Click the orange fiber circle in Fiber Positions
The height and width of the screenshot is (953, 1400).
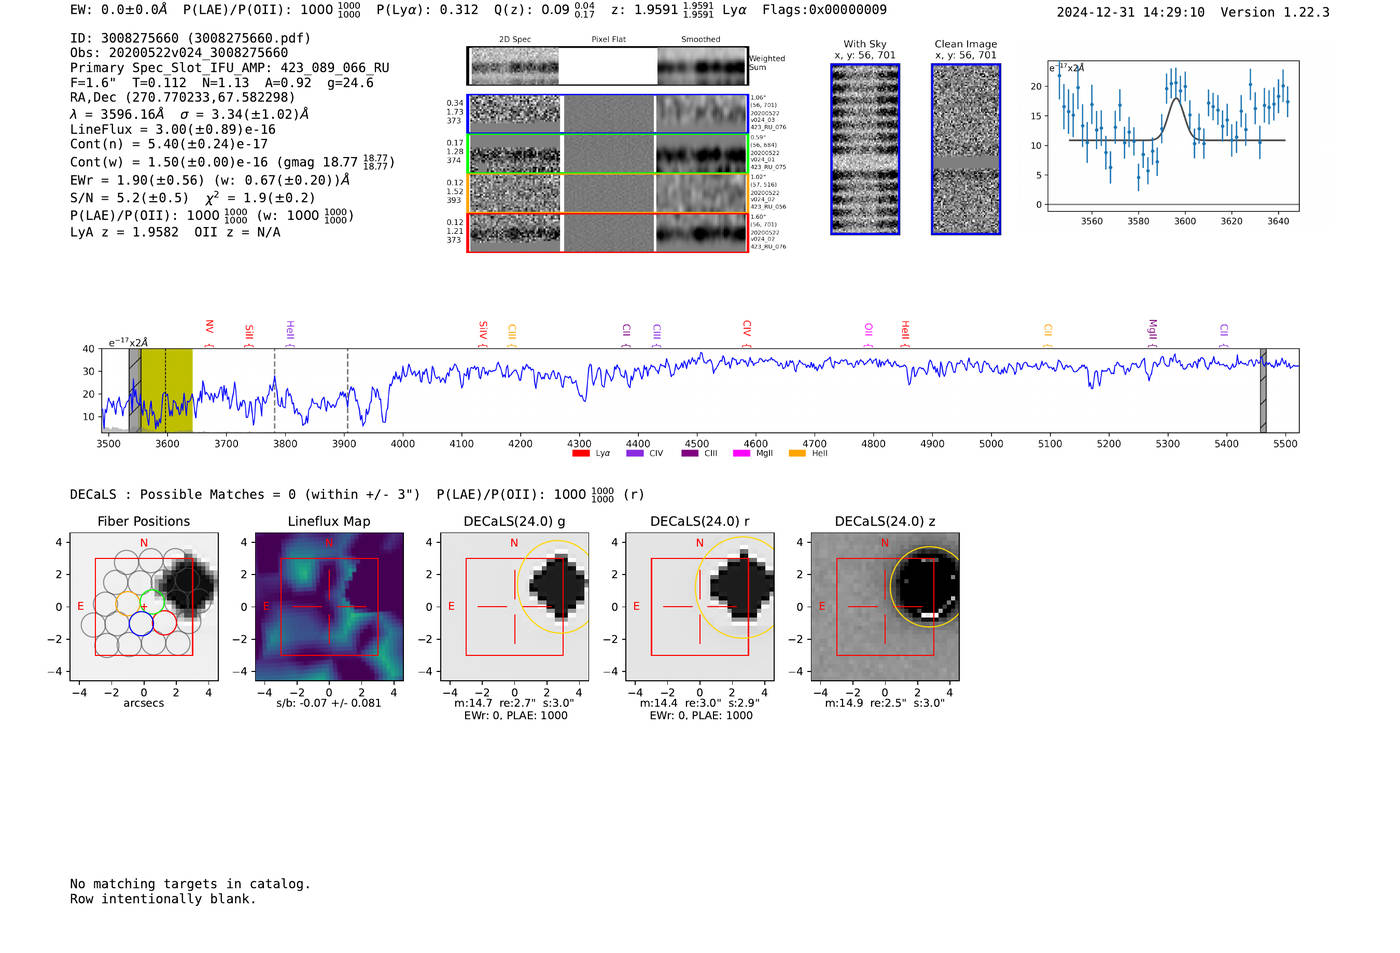point(129,603)
